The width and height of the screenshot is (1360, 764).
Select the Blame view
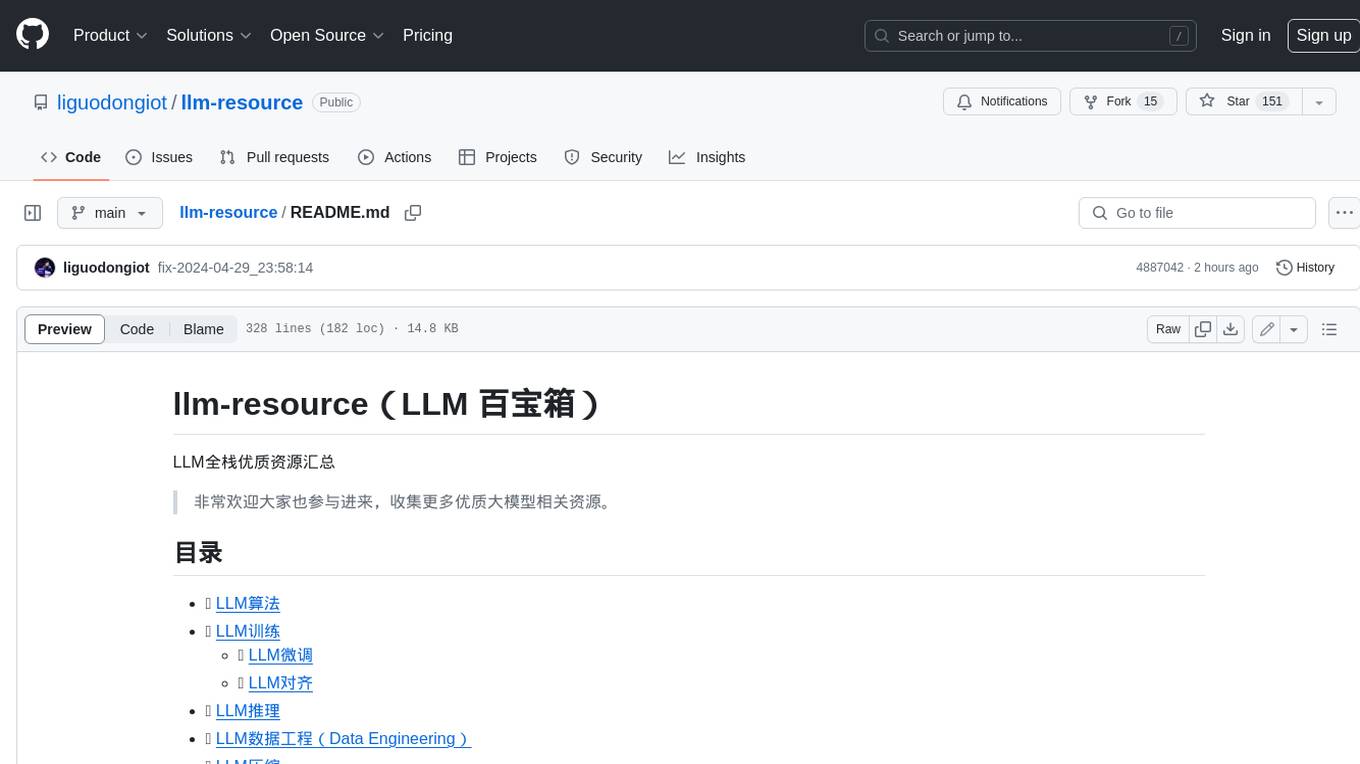click(203, 329)
